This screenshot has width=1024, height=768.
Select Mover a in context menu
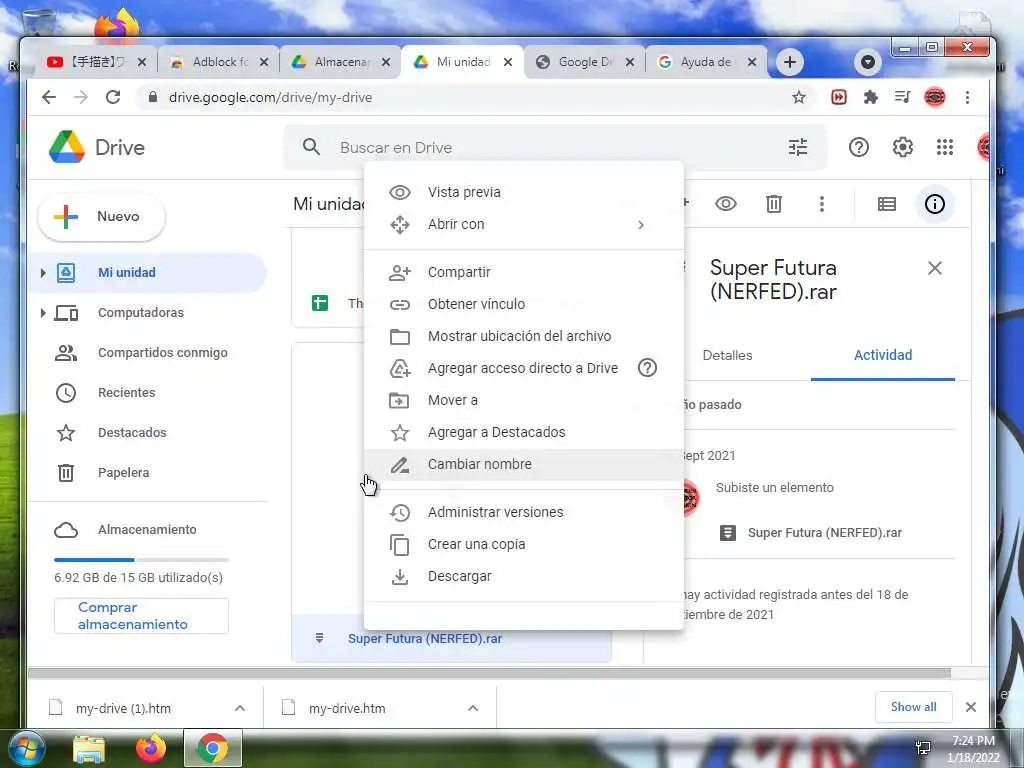point(524,400)
